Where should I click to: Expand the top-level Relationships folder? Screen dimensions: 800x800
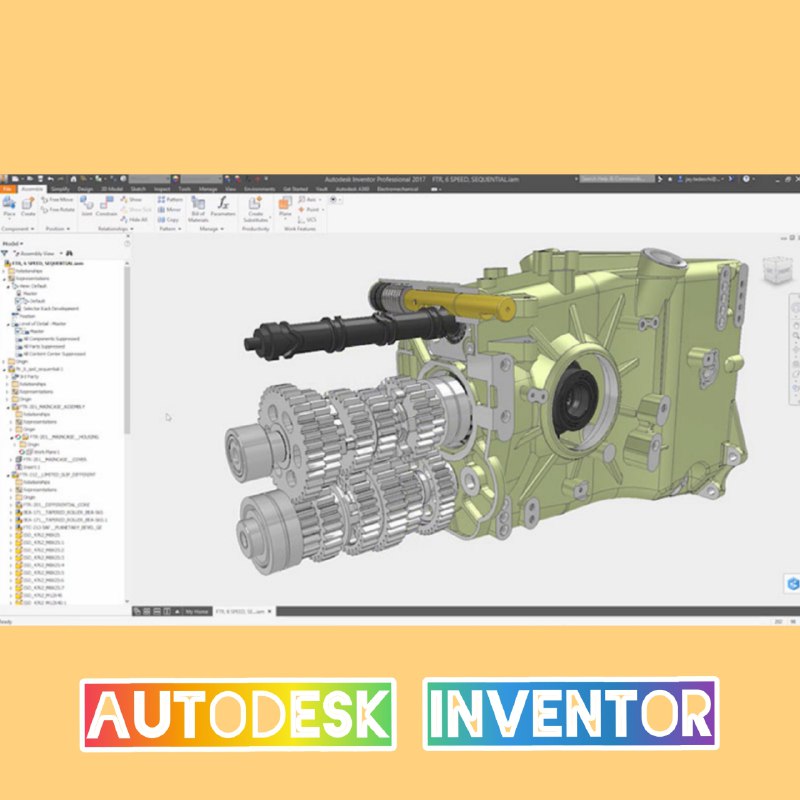pos(5,271)
